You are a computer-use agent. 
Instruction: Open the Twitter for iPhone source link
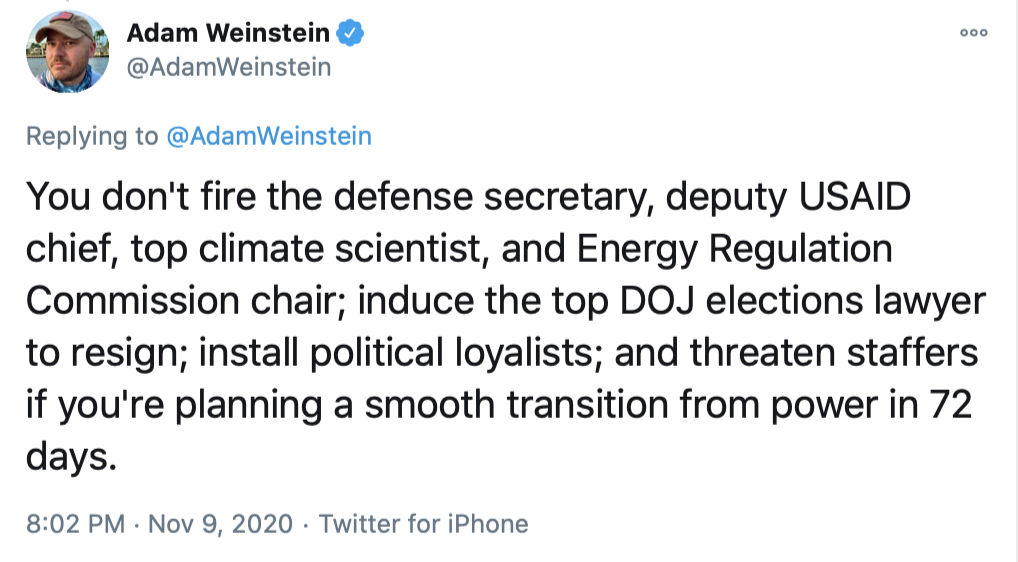(423, 523)
